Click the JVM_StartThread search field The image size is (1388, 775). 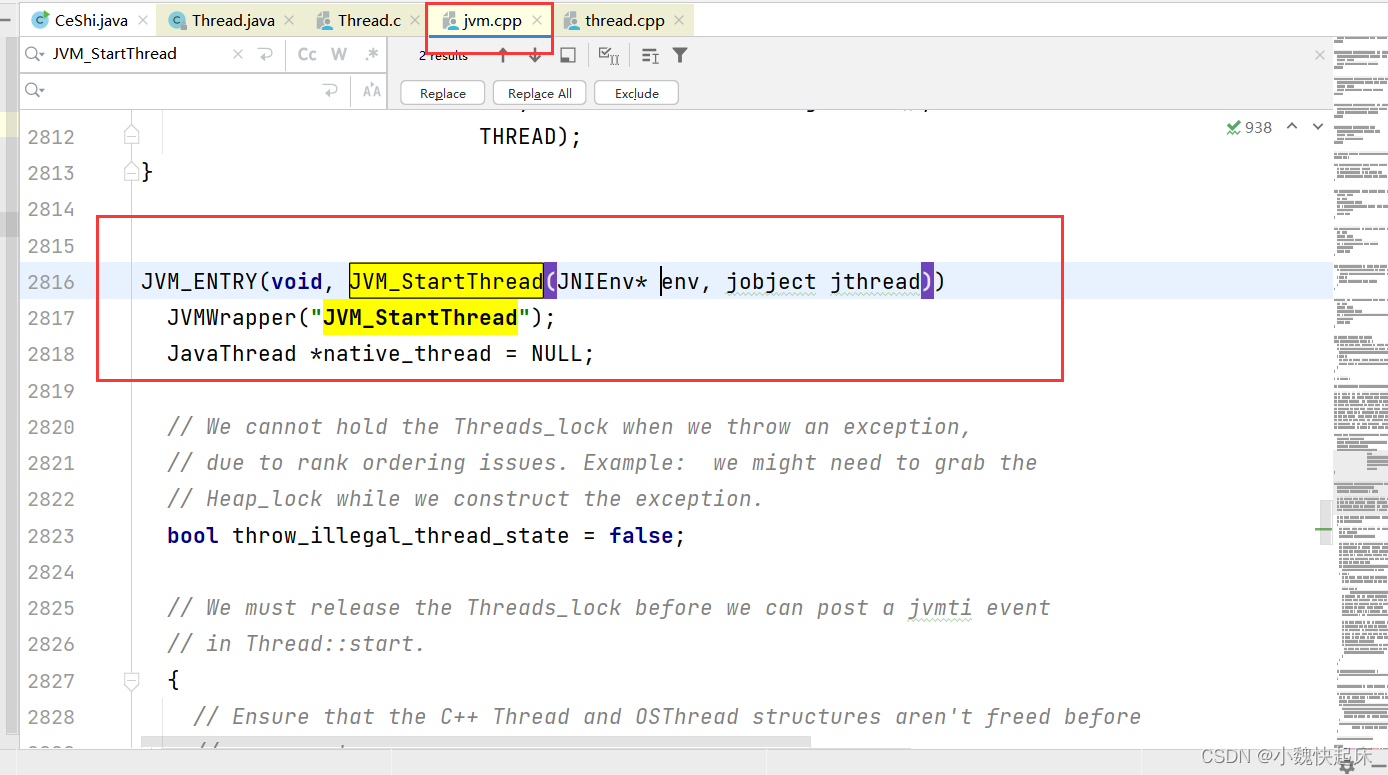[x=138, y=54]
